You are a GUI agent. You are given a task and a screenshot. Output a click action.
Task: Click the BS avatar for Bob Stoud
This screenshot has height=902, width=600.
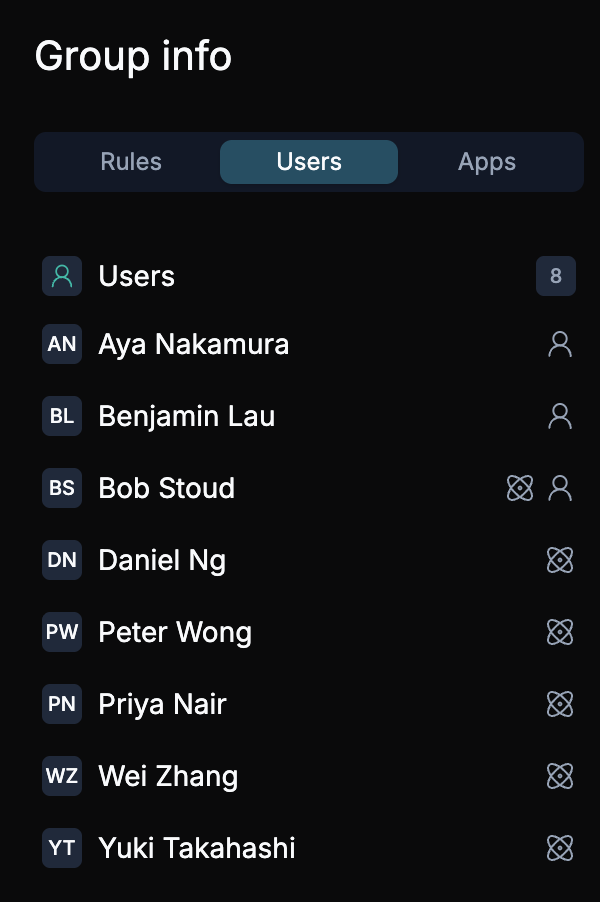[x=62, y=488]
